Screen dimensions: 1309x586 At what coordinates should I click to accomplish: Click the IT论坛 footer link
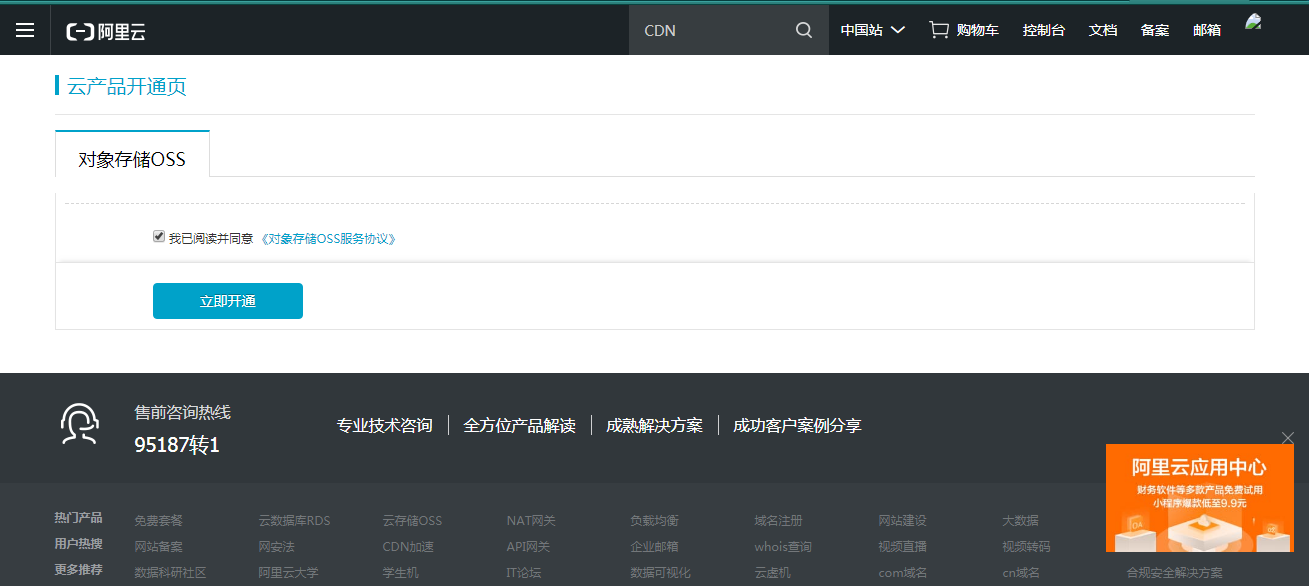coord(524,573)
